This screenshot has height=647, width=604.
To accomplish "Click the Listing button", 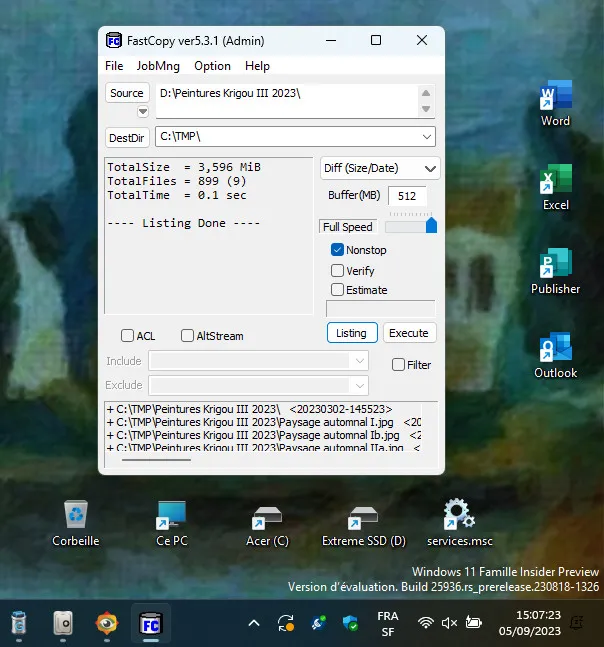I will point(352,333).
